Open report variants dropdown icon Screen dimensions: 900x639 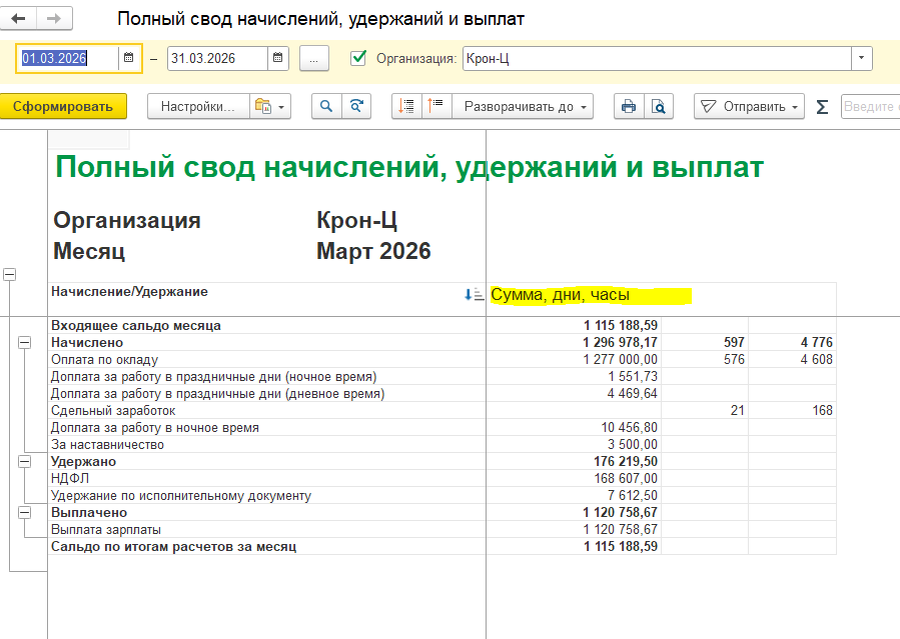point(270,107)
